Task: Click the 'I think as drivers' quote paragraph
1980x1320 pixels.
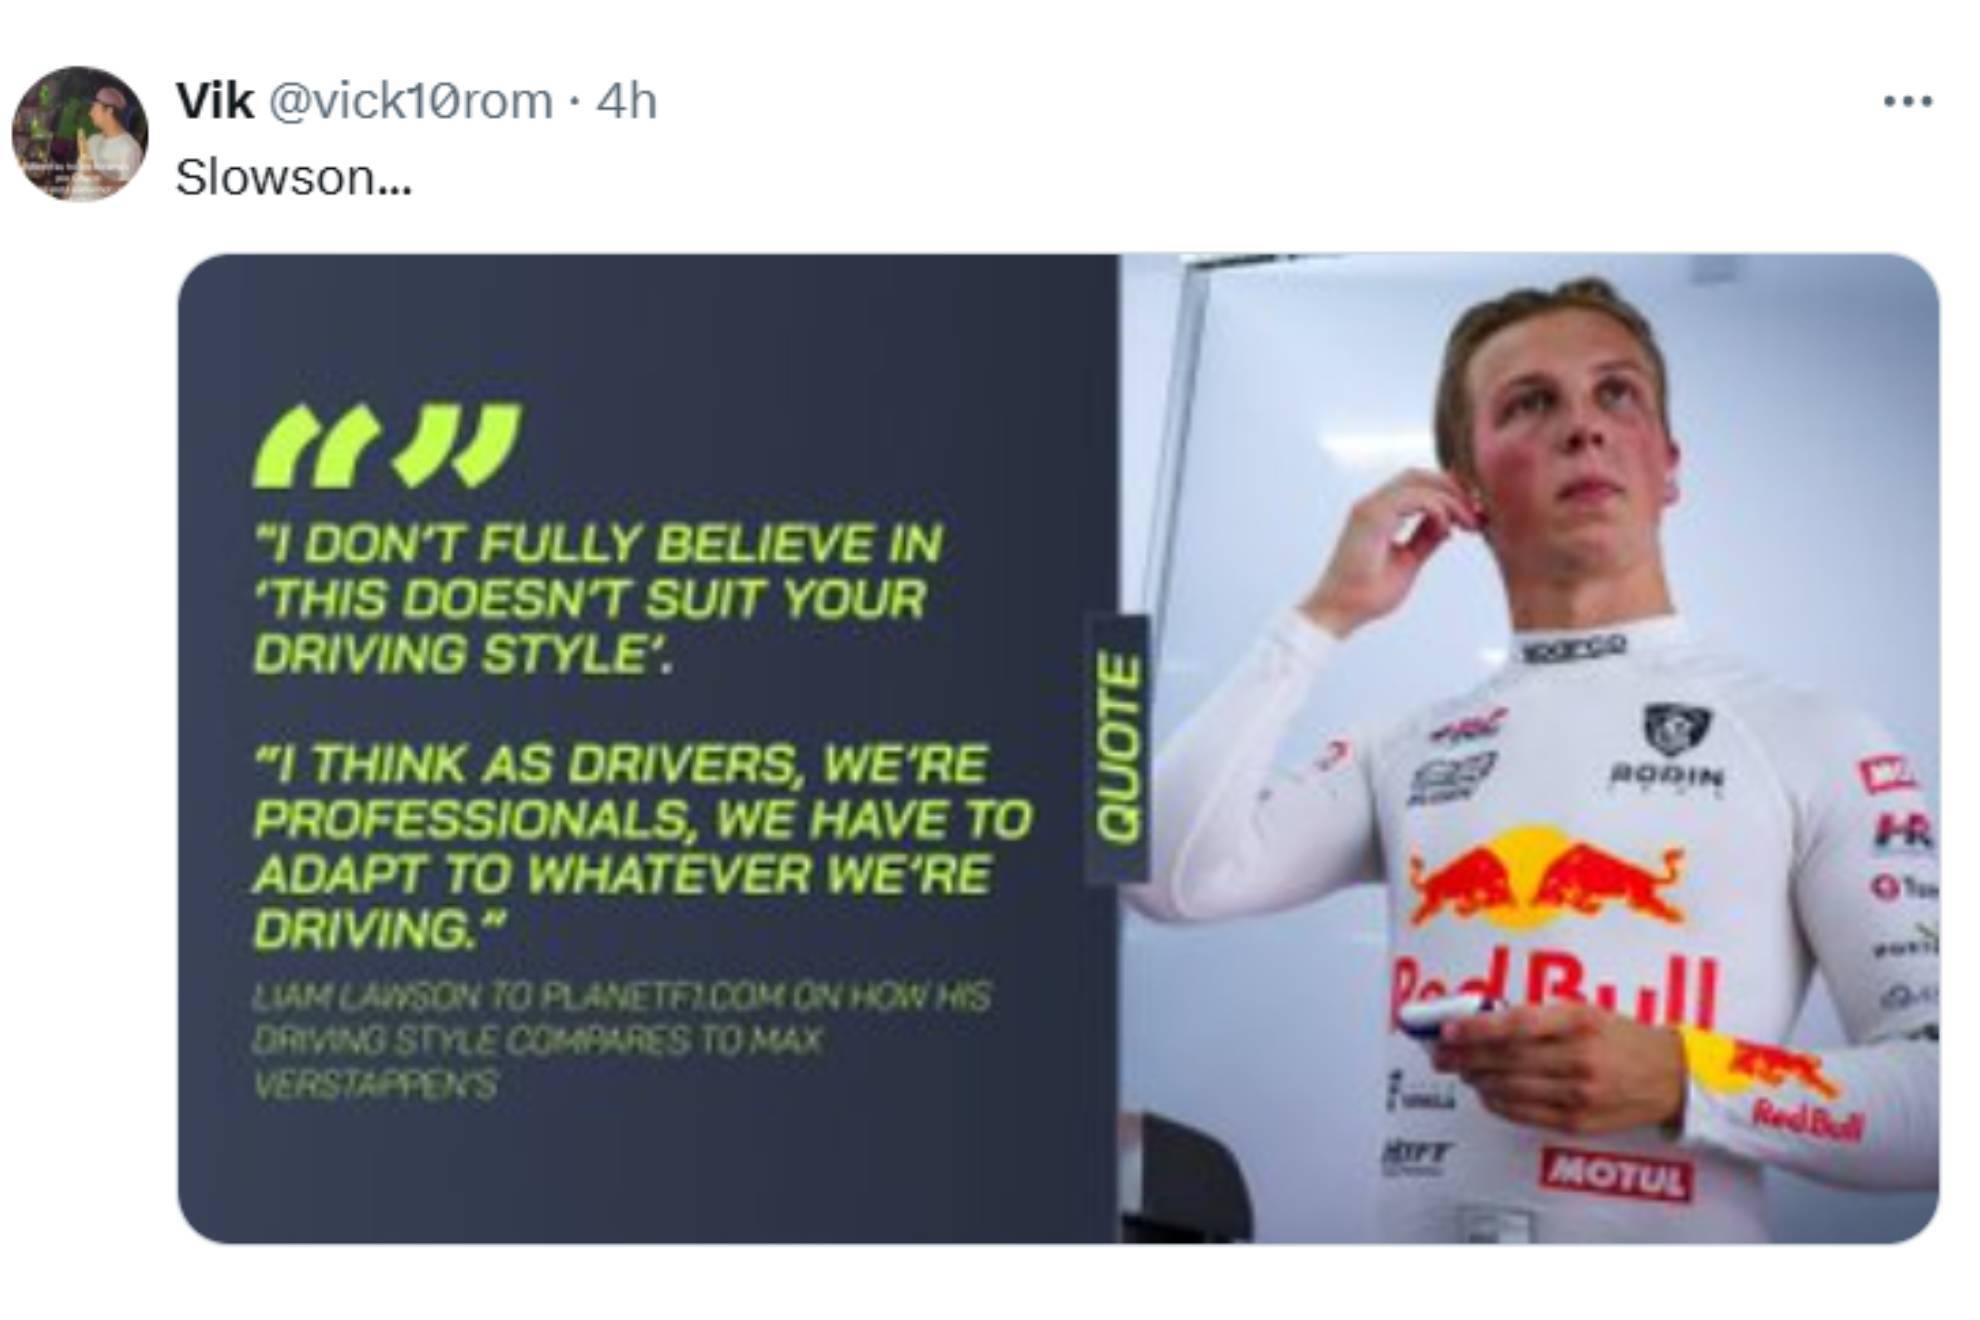Action: (x=641, y=846)
